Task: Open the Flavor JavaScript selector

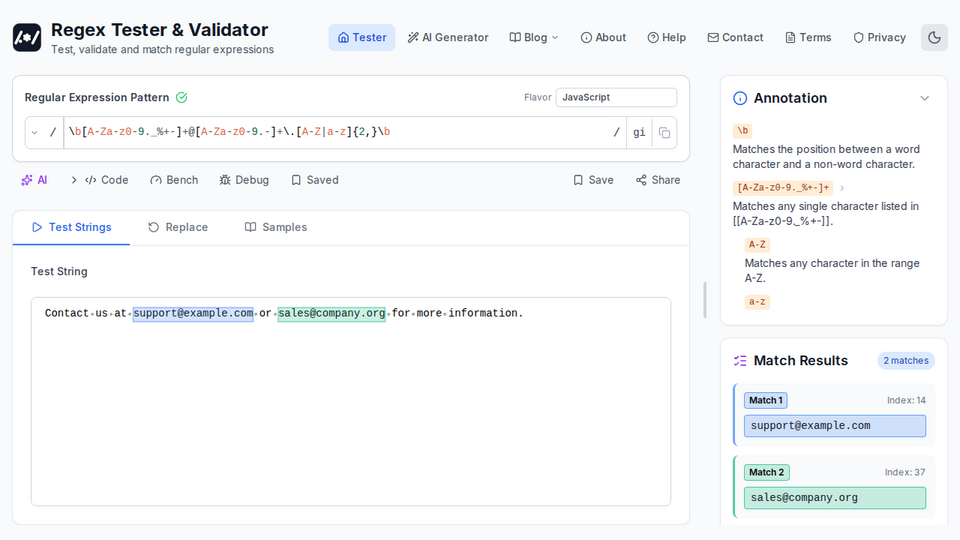Action: coord(616,97)
